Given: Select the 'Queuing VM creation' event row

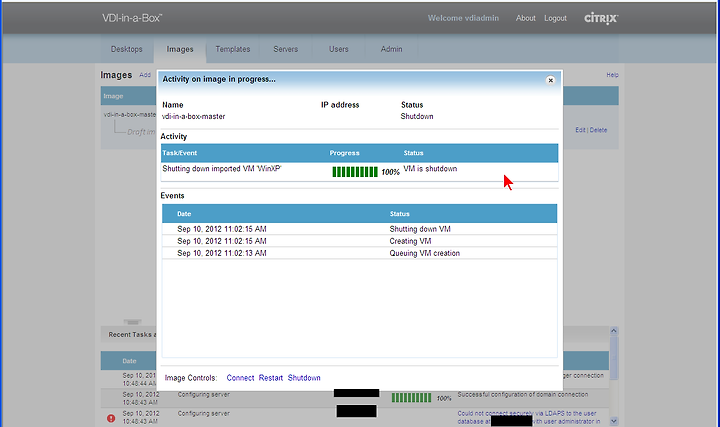Looking at the screenshot, I should point(360,253).
